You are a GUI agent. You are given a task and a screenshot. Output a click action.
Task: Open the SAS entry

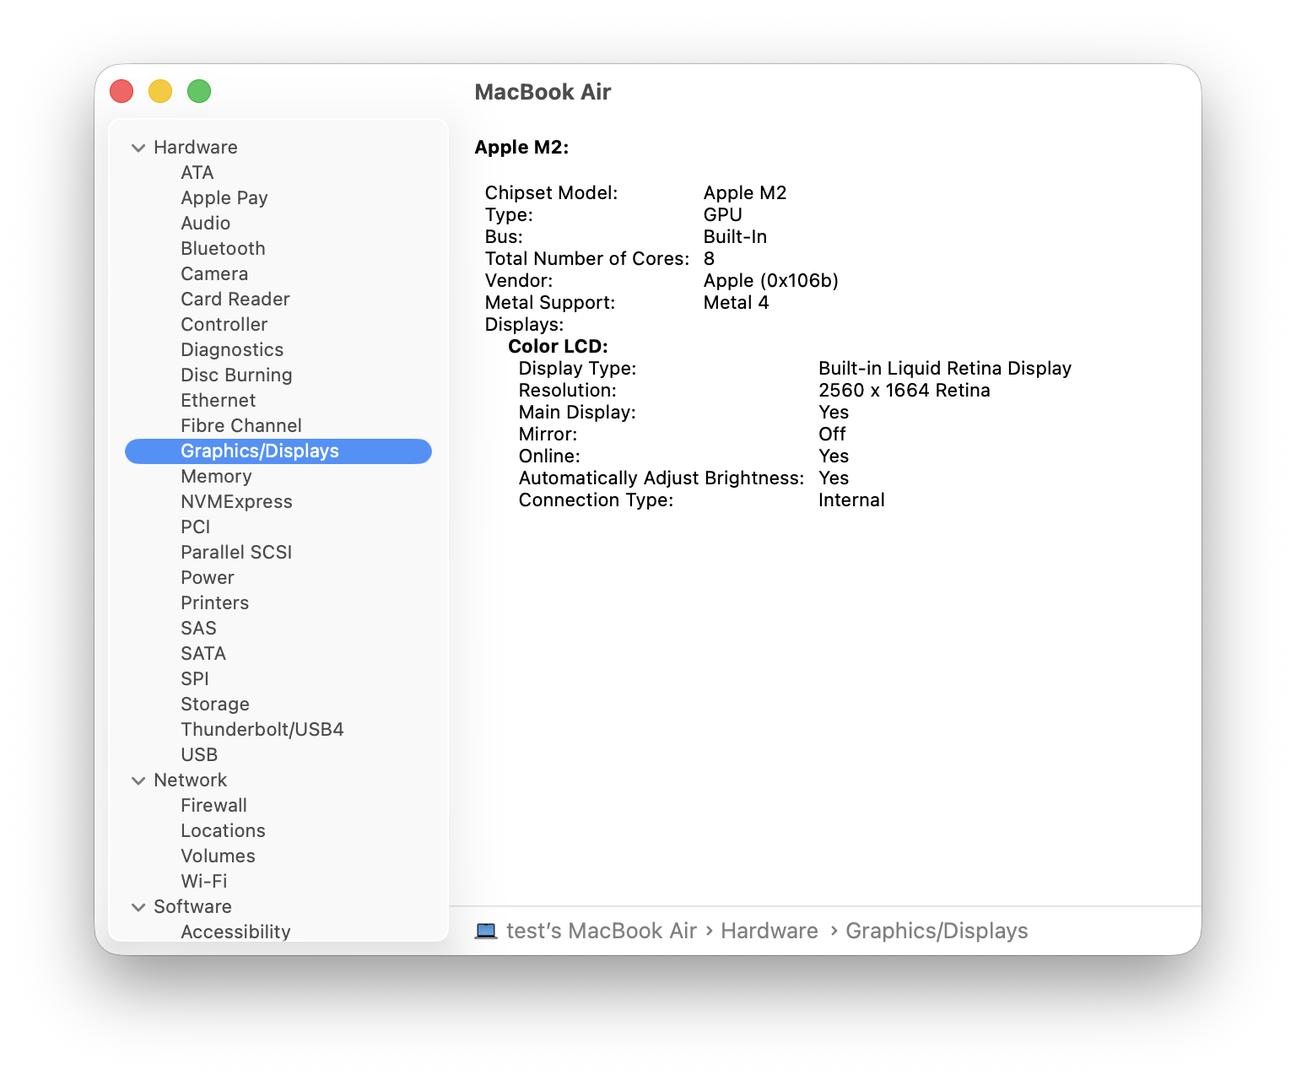tap(198, 628)
